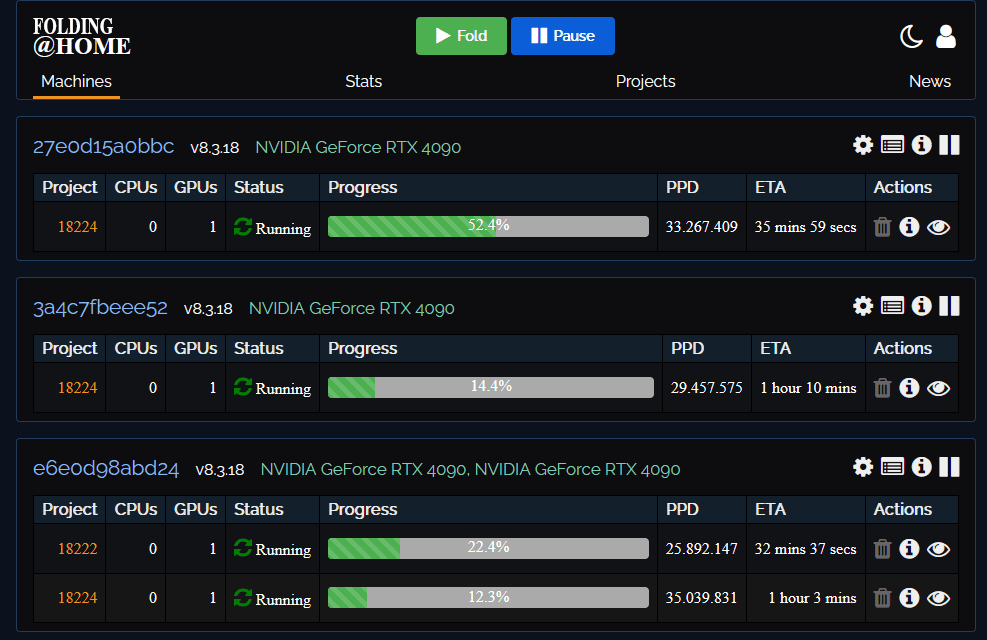Select PPD value 29.457.575
The image size is (987, 640).
(706, 388)
